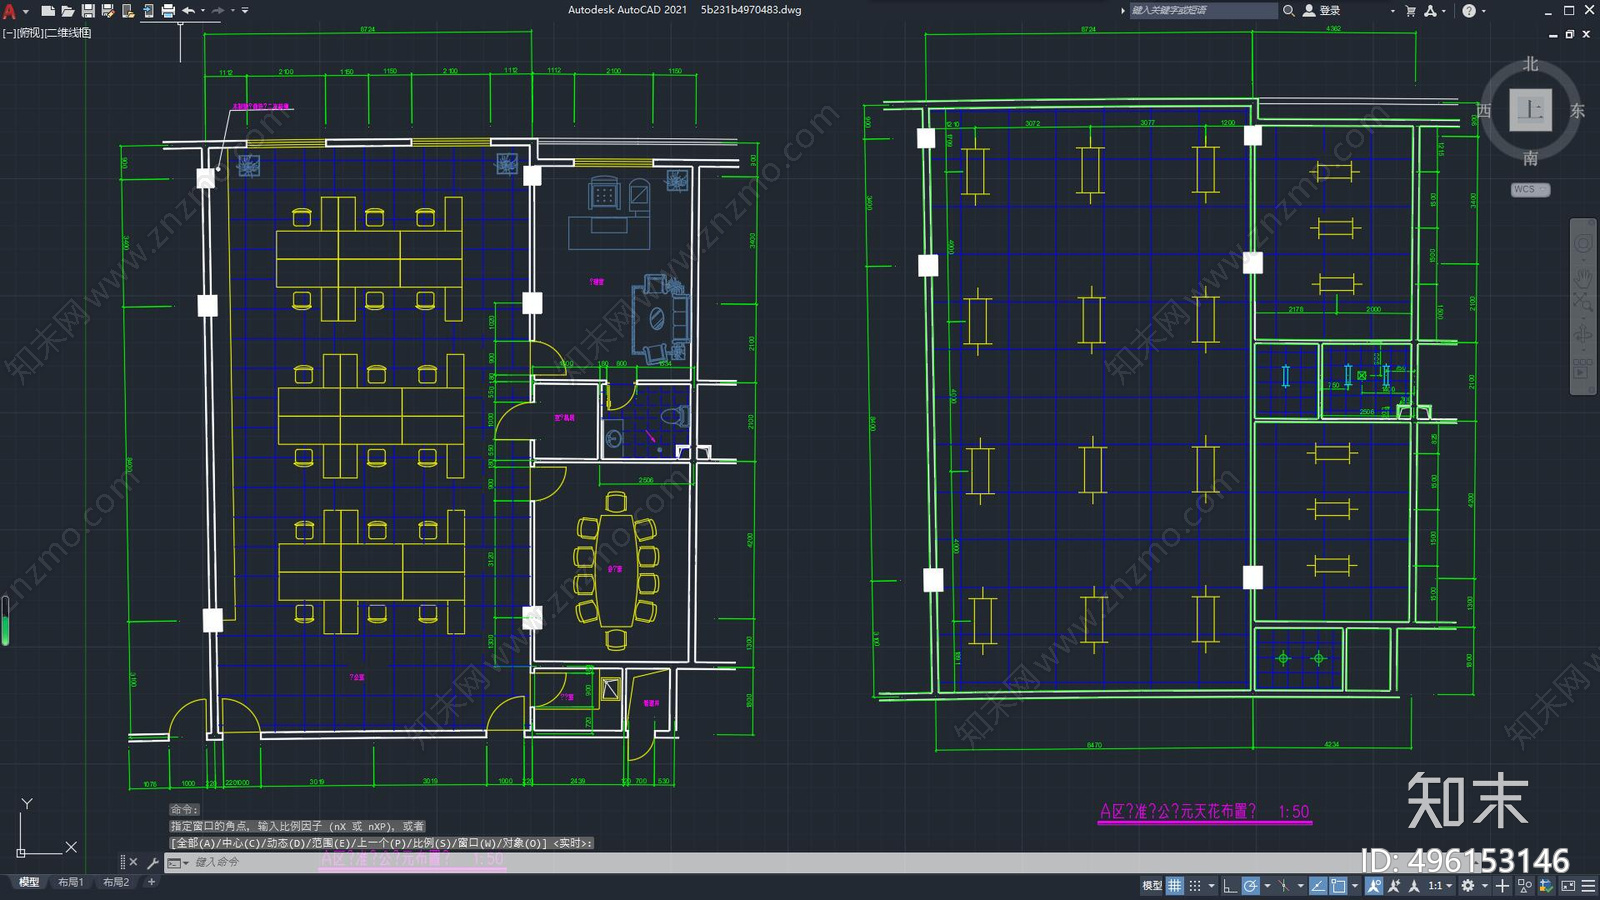The height and width of the screenshot is (900, 1600).
Task: Save to Web & Mobile icon
Action: pos(148,11)
